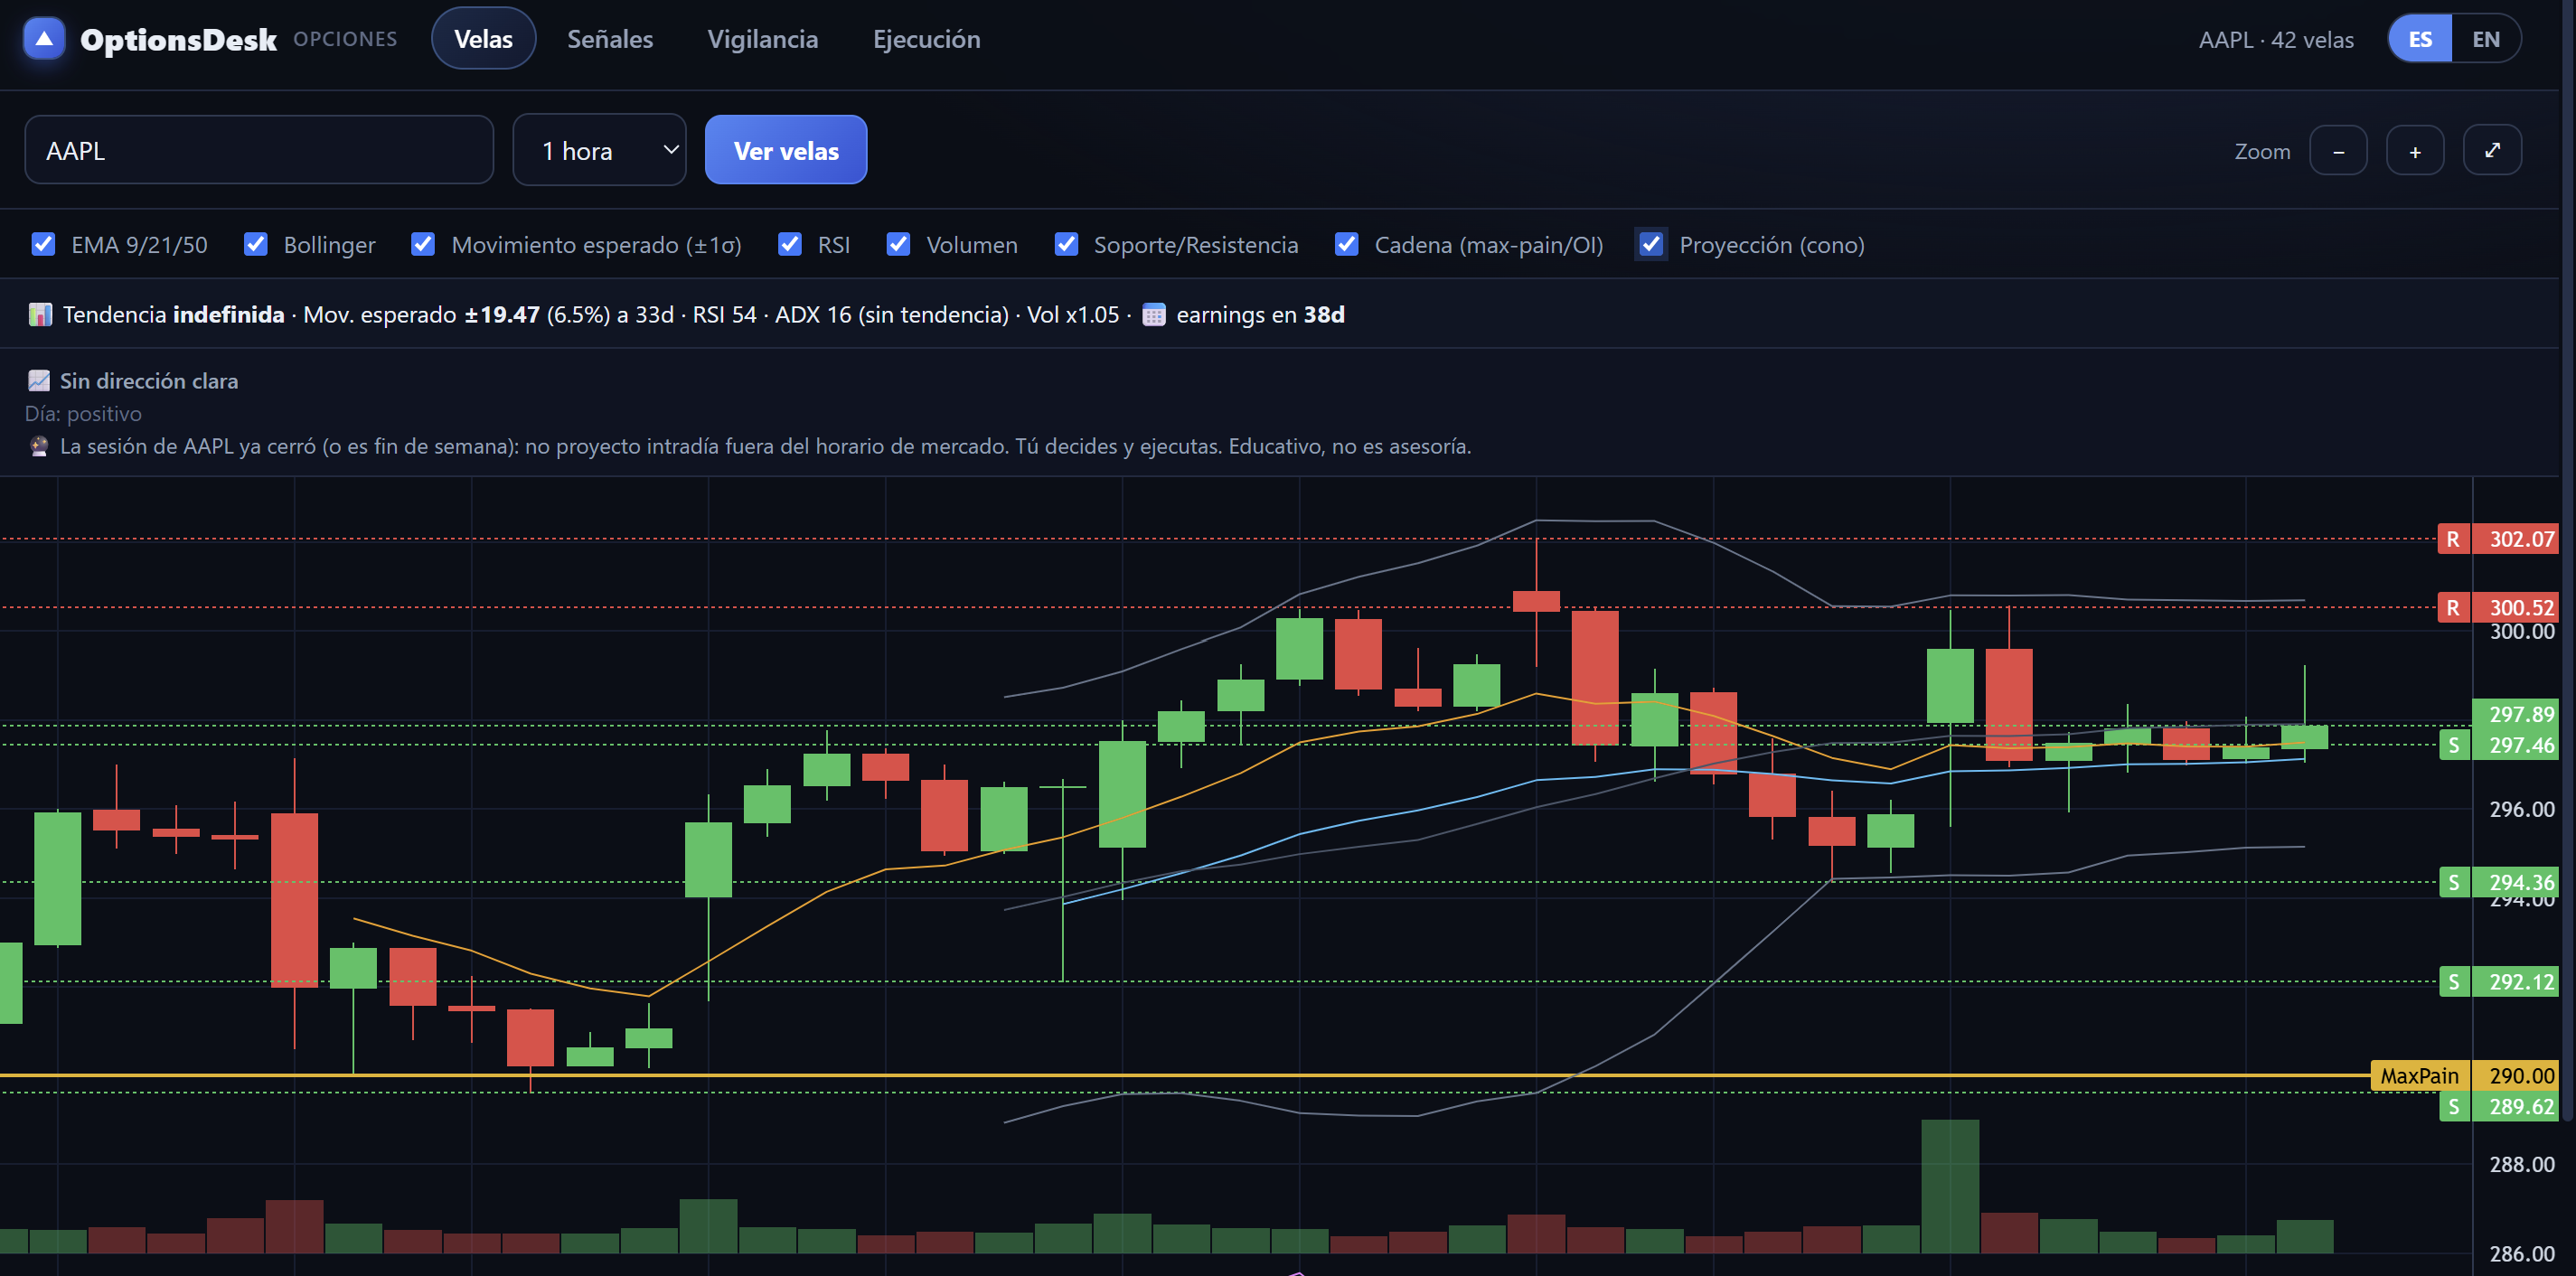Zoom in with the plus button
The height and width of the screenshot is (1276, 2576).
2415,151
